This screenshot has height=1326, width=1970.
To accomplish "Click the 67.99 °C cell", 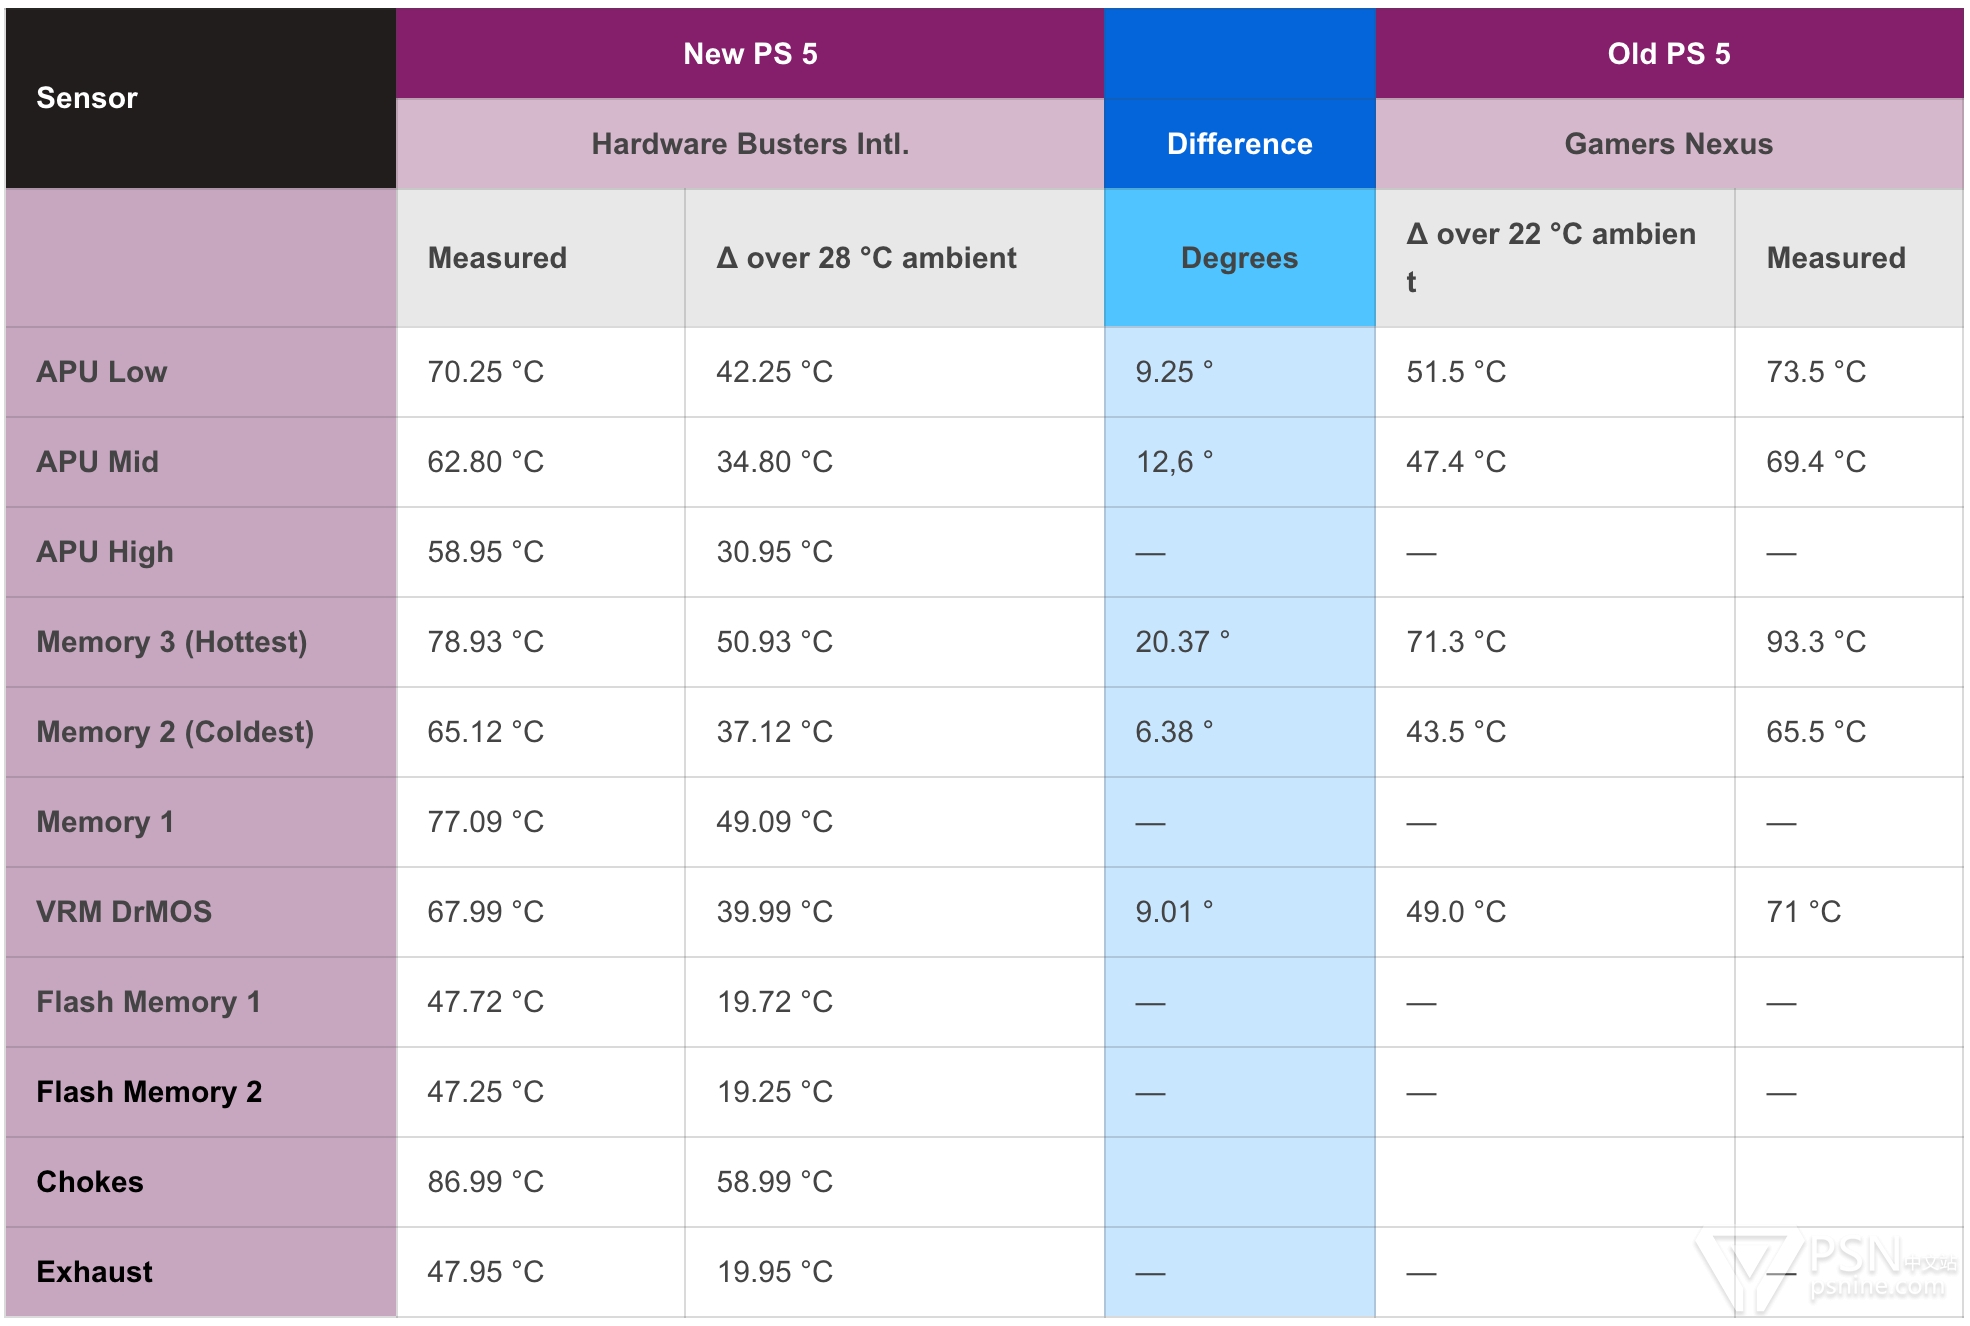I will (541, 912).
